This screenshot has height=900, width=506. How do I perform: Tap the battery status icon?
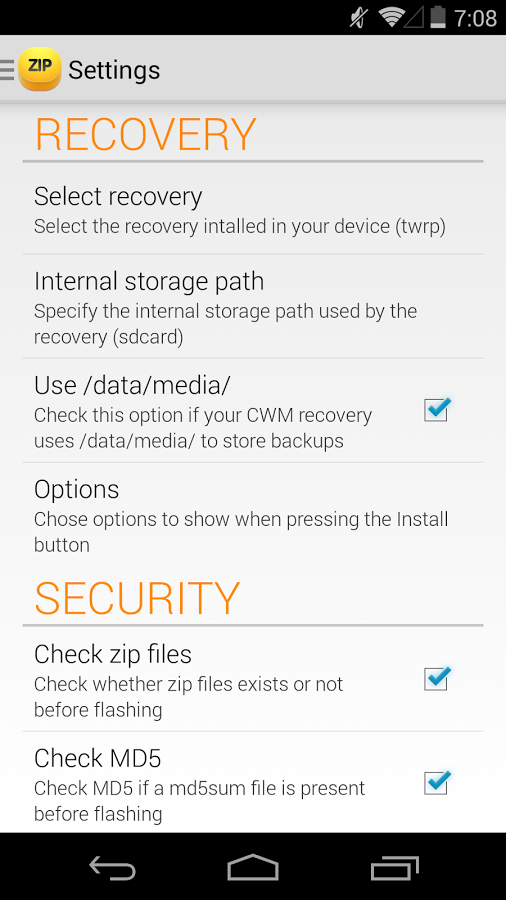437,17
